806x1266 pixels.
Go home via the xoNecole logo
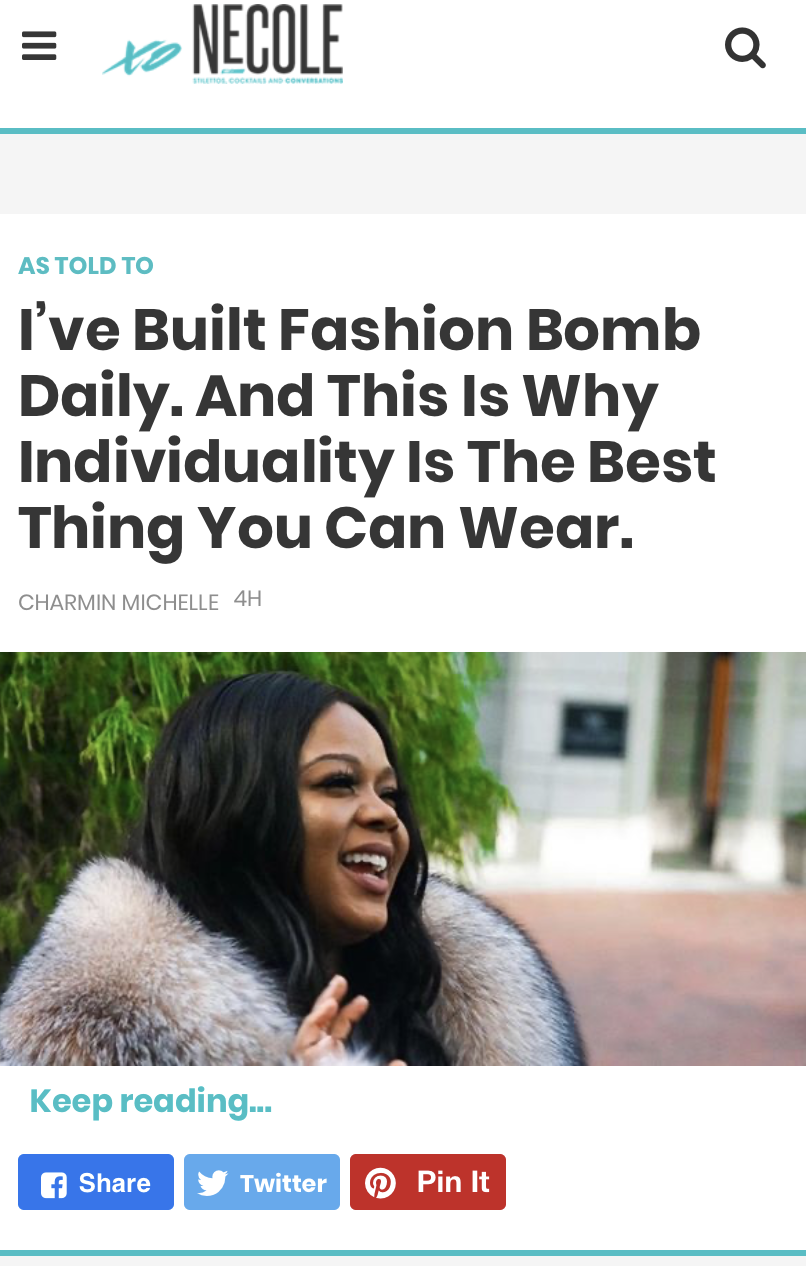pos(223,45)
